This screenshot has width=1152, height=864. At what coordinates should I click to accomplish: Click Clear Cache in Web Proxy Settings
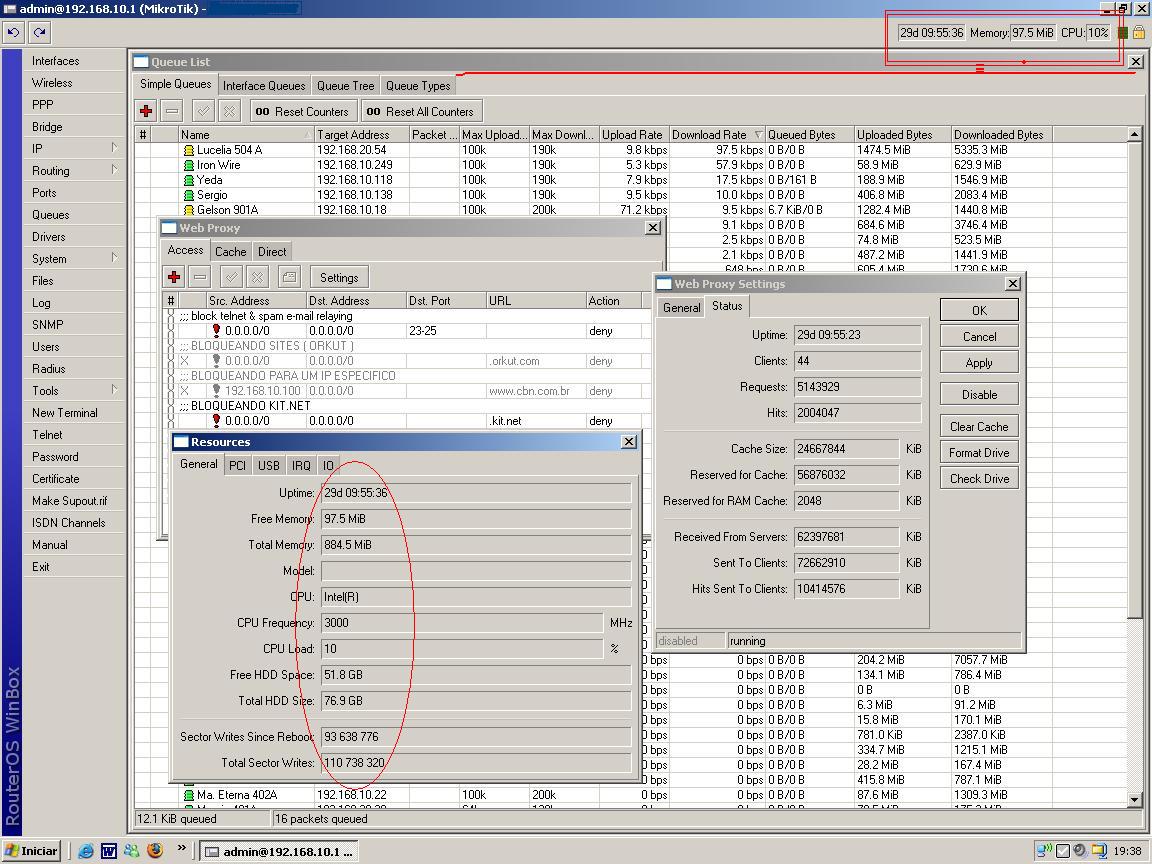coord(979,426)
